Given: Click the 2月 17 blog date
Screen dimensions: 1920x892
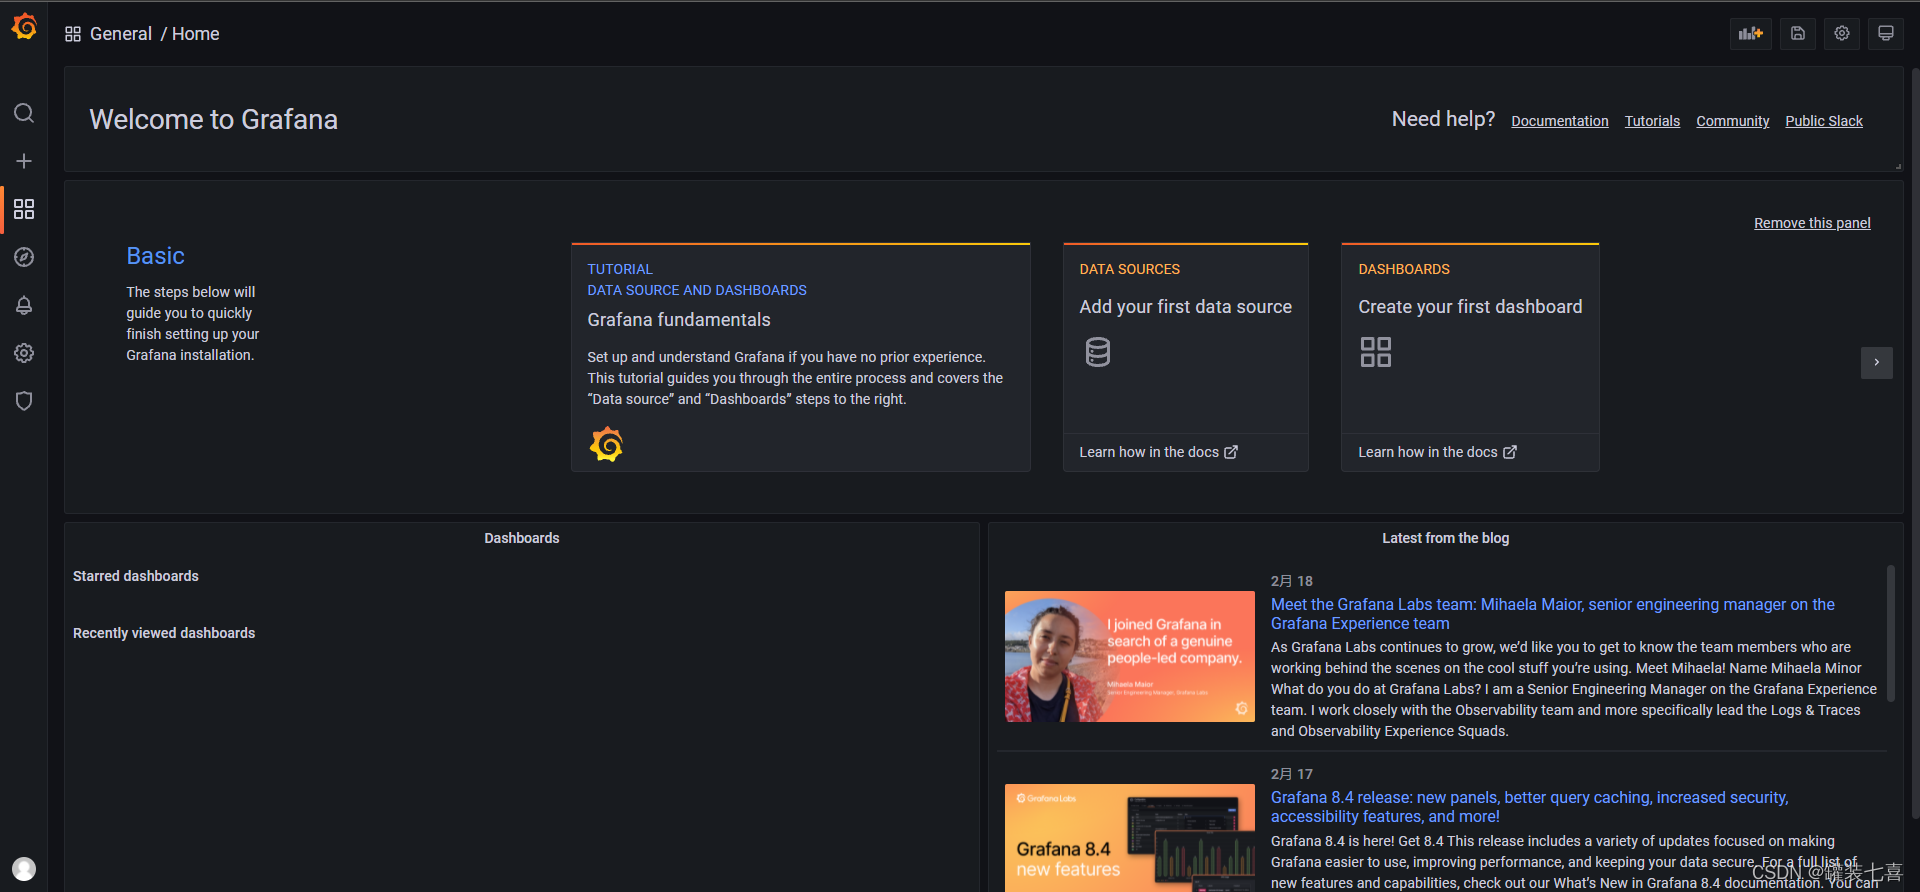Looking at the screenshot, I should point(1292,774).
